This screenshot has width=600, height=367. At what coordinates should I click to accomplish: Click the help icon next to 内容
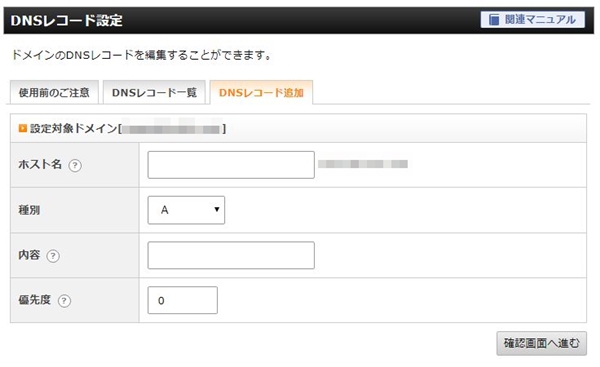(53, 256)
